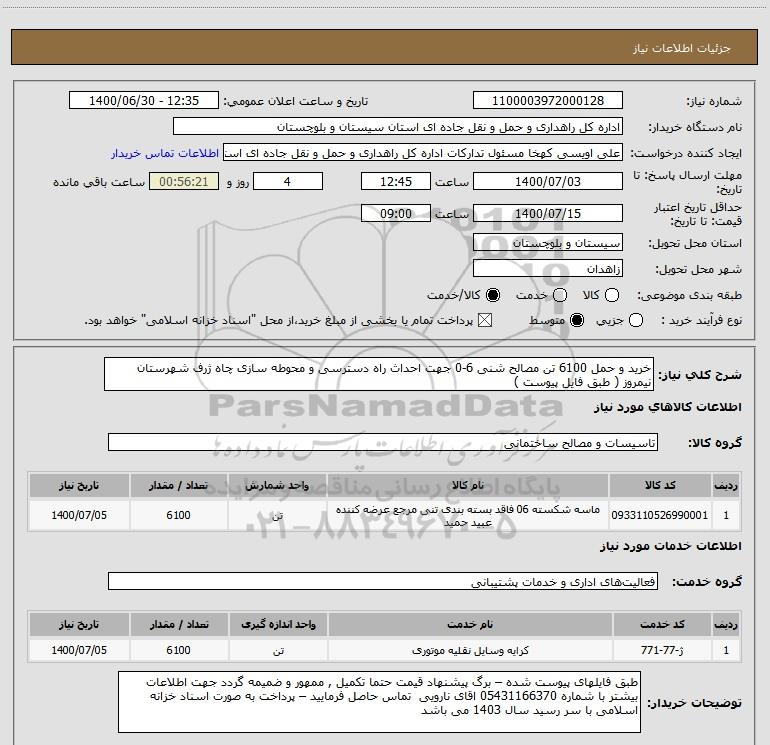770x745 pixels.
Task: Click the اطلاعات خدمات مورد نیاز heading
Action: click(x=670, y=546)
